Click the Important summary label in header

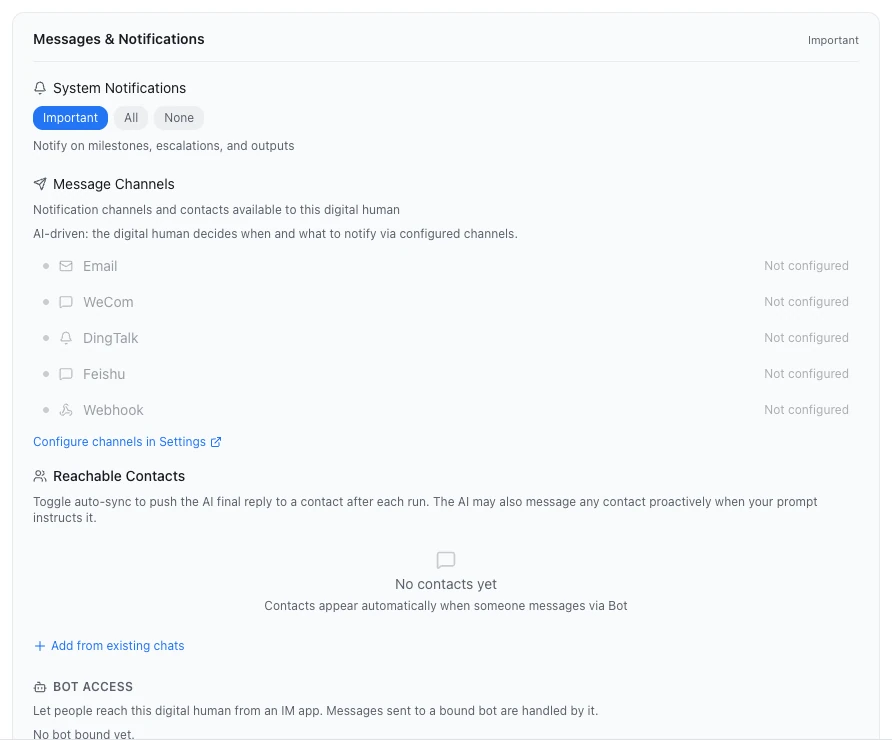tap(833, 40)
